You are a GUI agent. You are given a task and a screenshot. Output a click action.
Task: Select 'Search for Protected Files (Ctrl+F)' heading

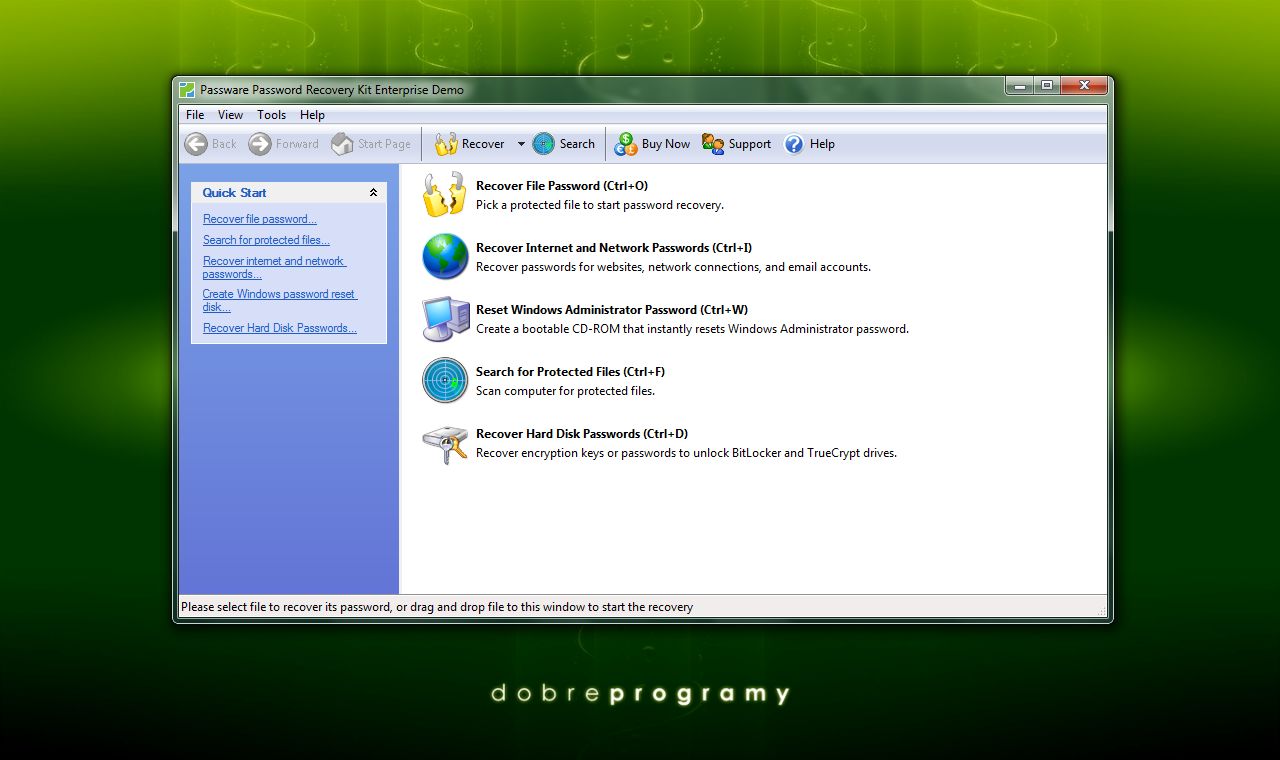pyautogui.click(x=570, y=372)
